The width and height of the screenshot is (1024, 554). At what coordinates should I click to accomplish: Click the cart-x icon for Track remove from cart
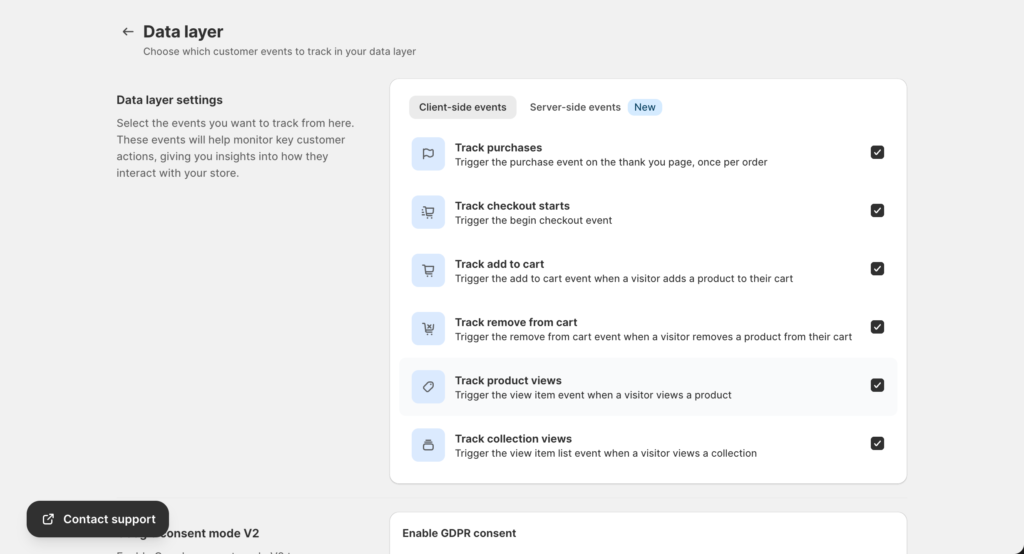click(x=428, y=328)
